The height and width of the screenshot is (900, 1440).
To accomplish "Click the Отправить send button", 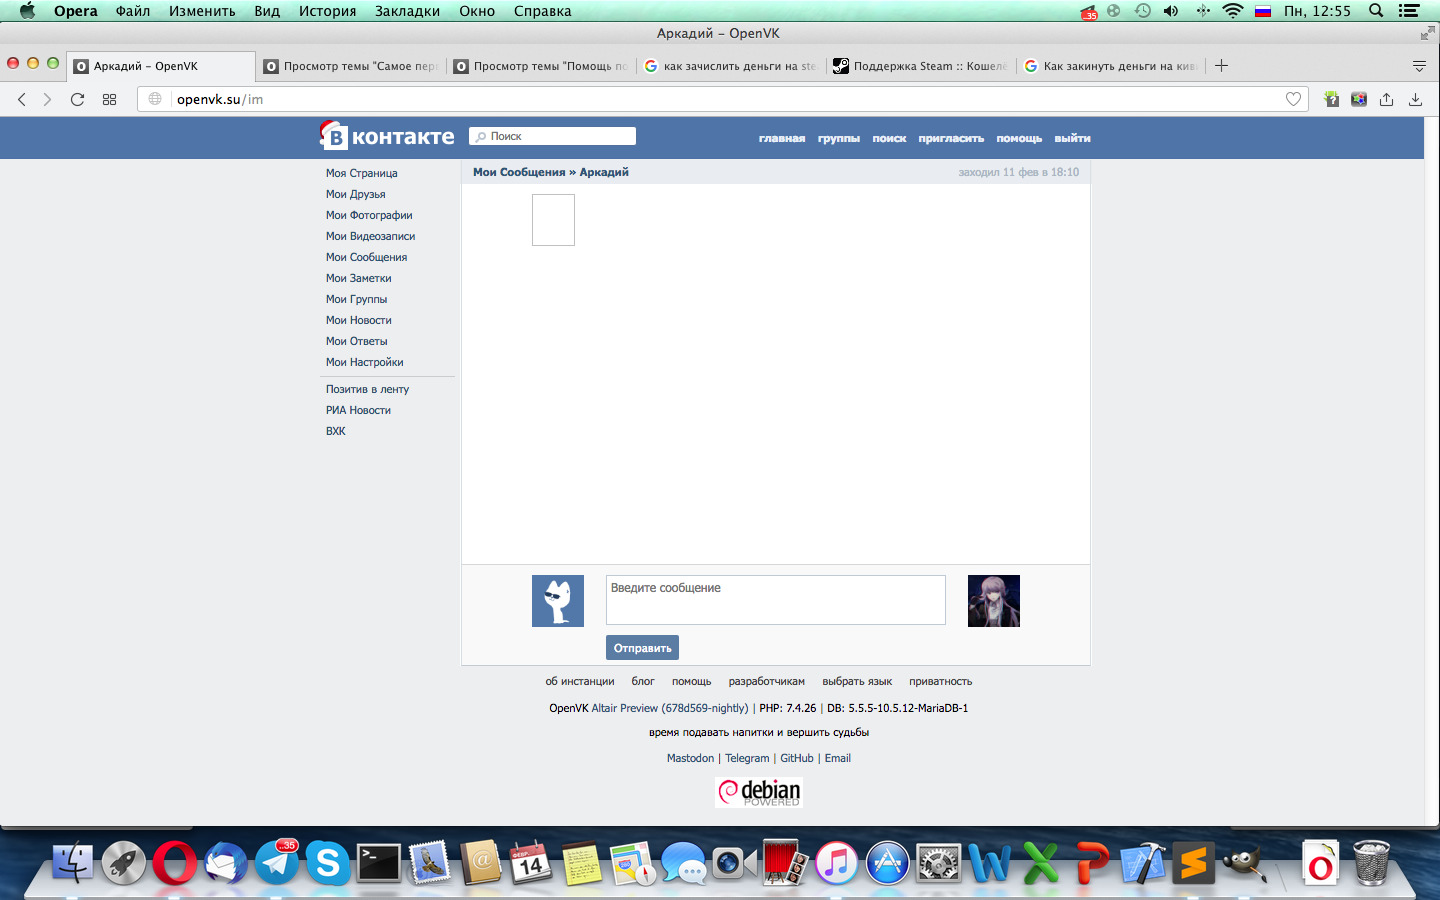I will pyautogui.click(x=642, y=648).
